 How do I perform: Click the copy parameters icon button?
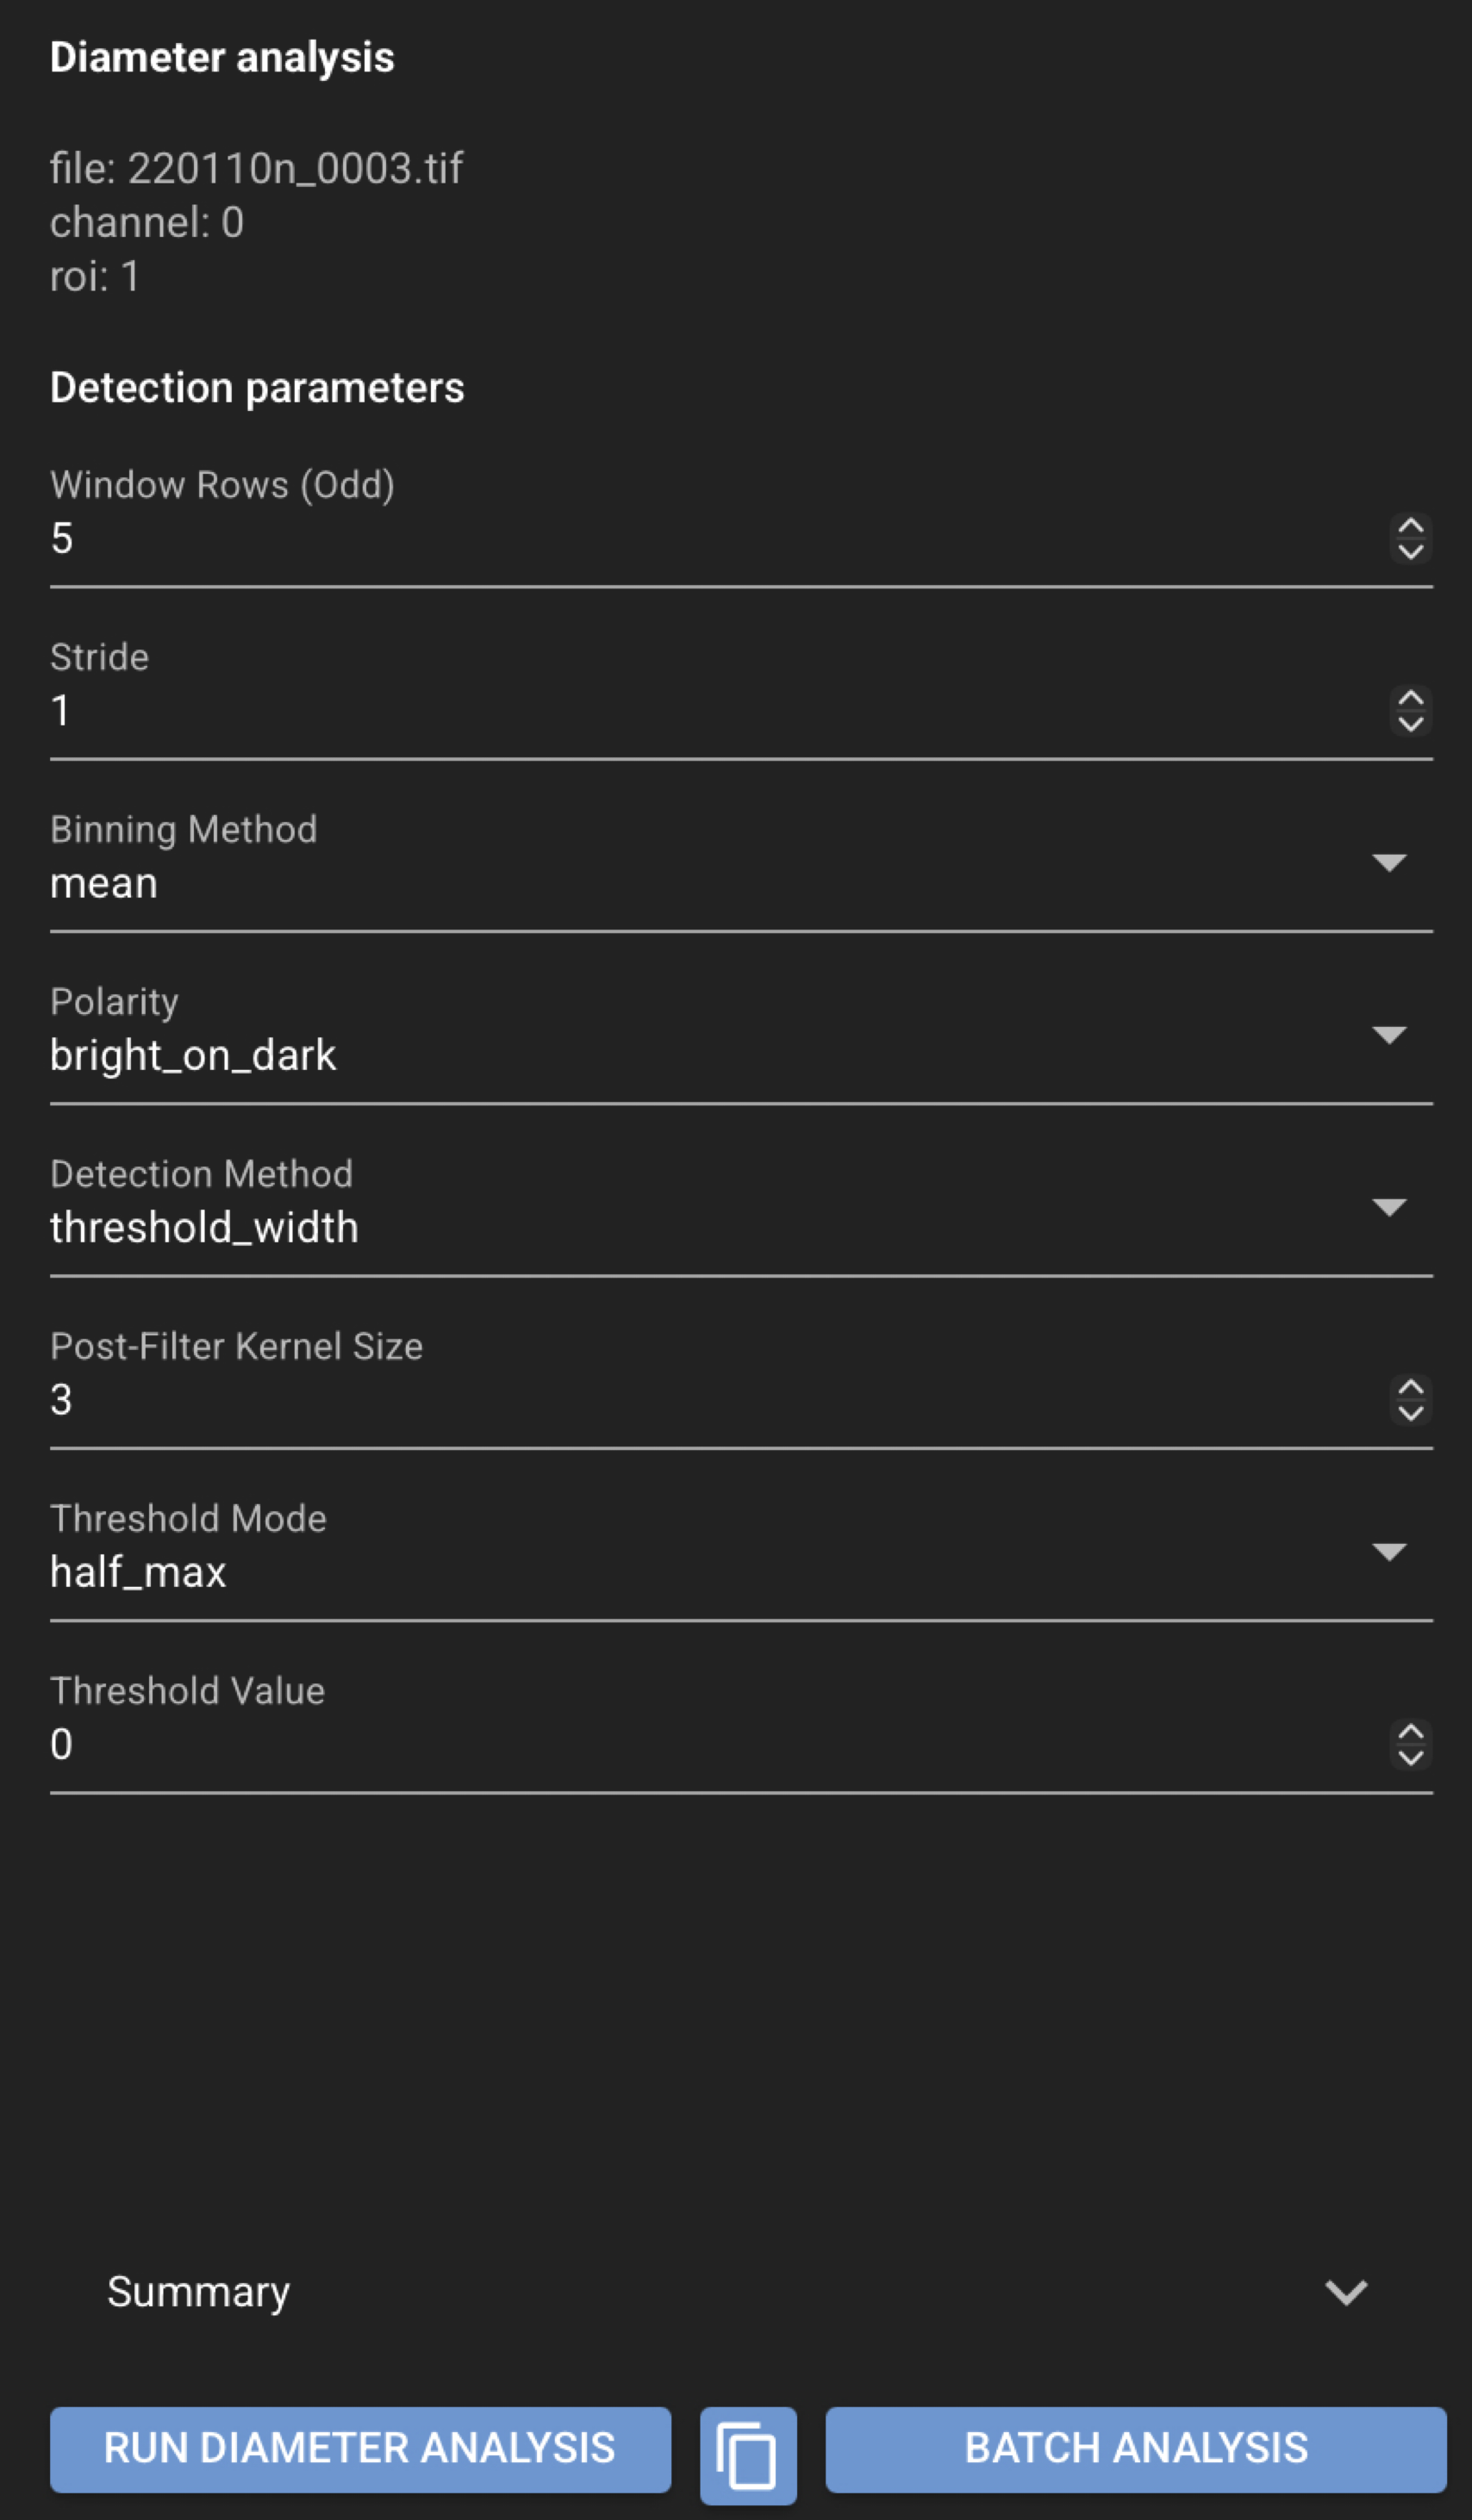tap(748, 2455)
